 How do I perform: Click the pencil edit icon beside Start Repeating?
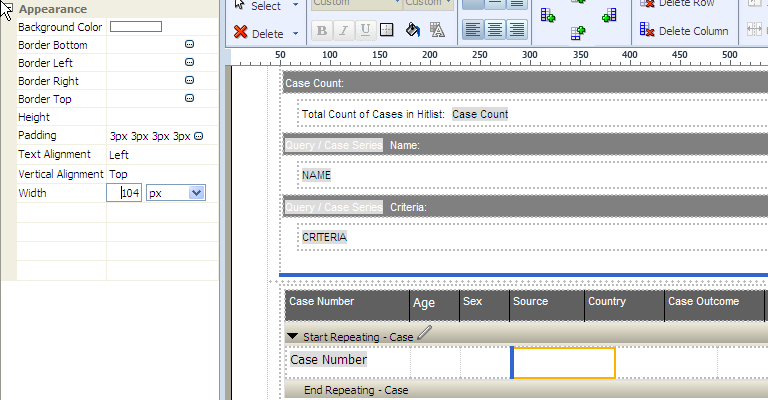pos(424,333)
